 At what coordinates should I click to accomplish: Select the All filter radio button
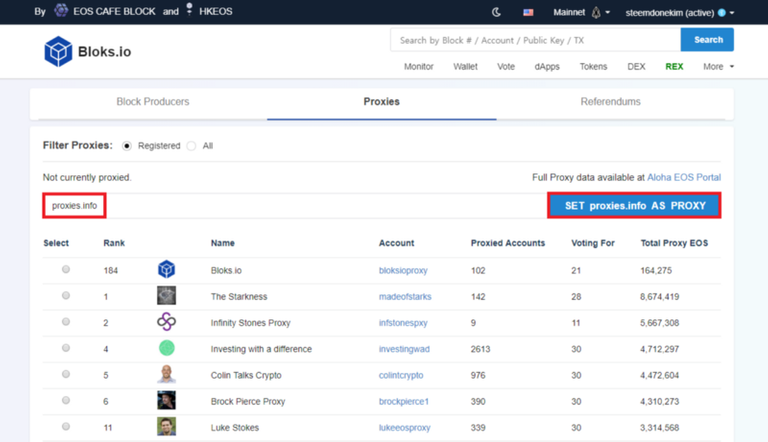pos(191,146)
